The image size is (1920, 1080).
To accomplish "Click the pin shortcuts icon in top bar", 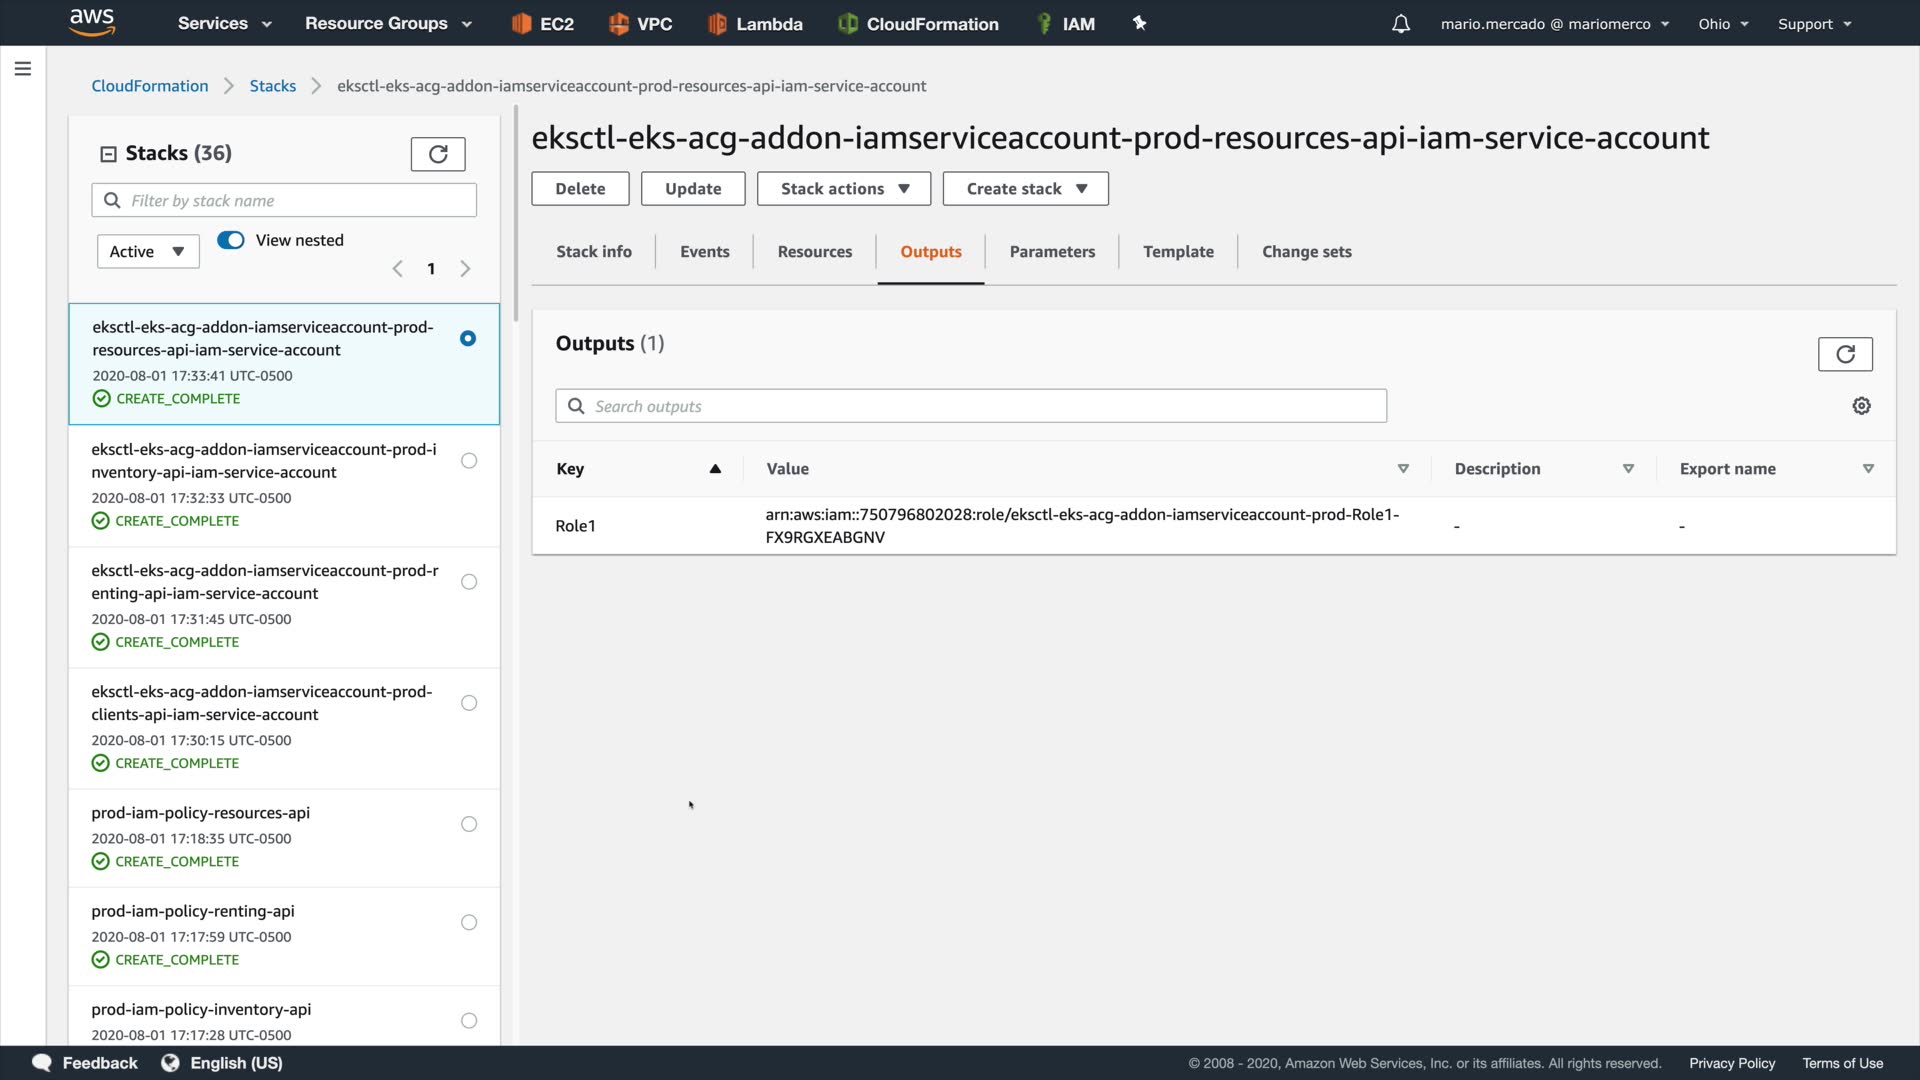I will [x=1139, y=23].
